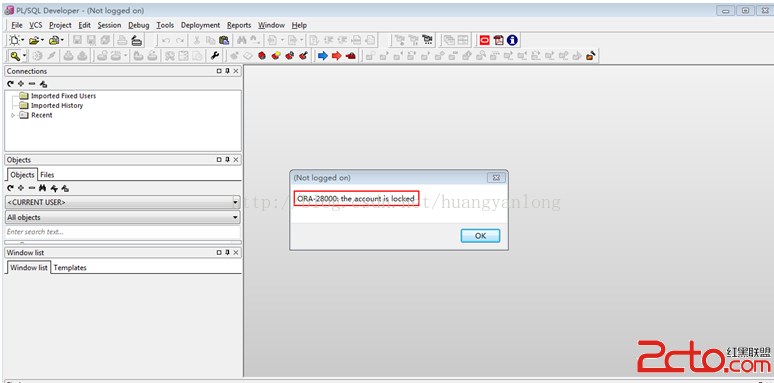774x383 pixels.
Task: Refresh the Connections panel list
Action: click(10, 84)
